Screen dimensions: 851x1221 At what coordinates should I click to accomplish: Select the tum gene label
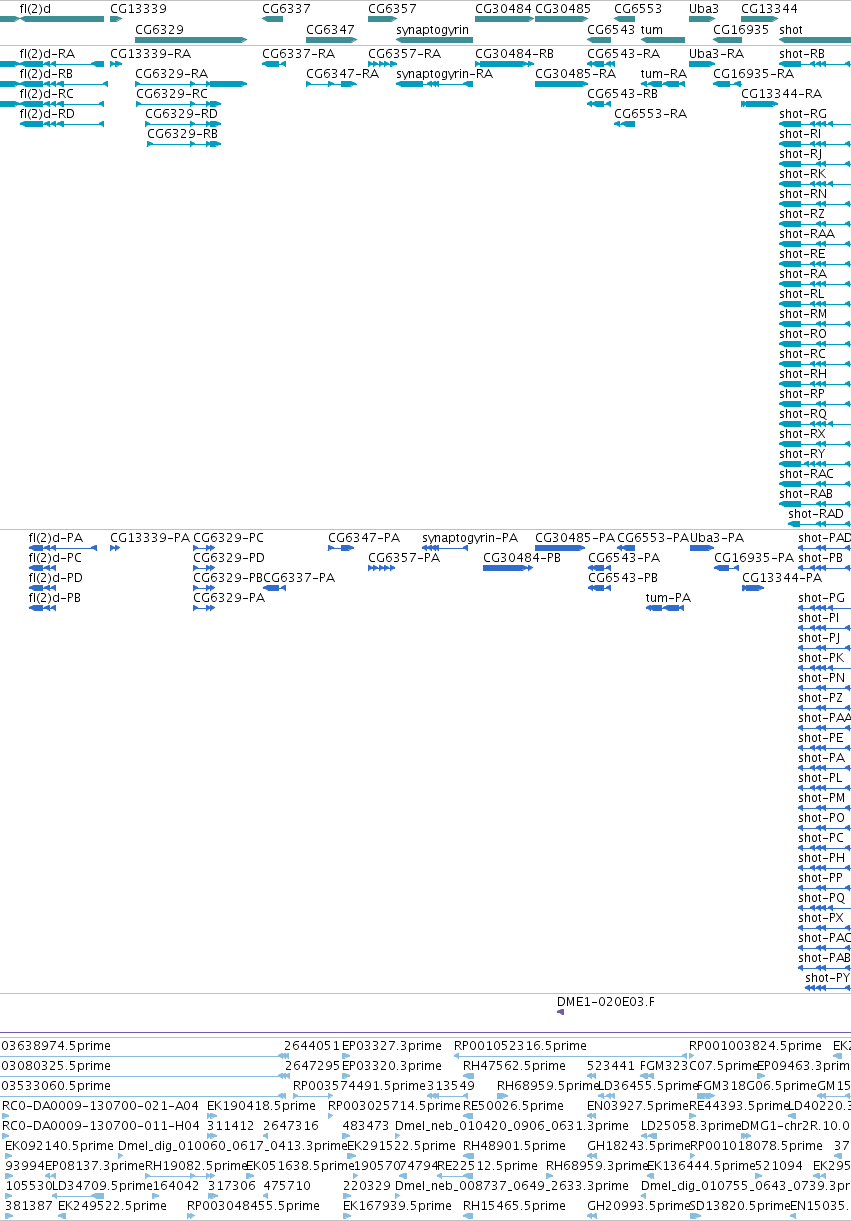(x=651, y=30)
